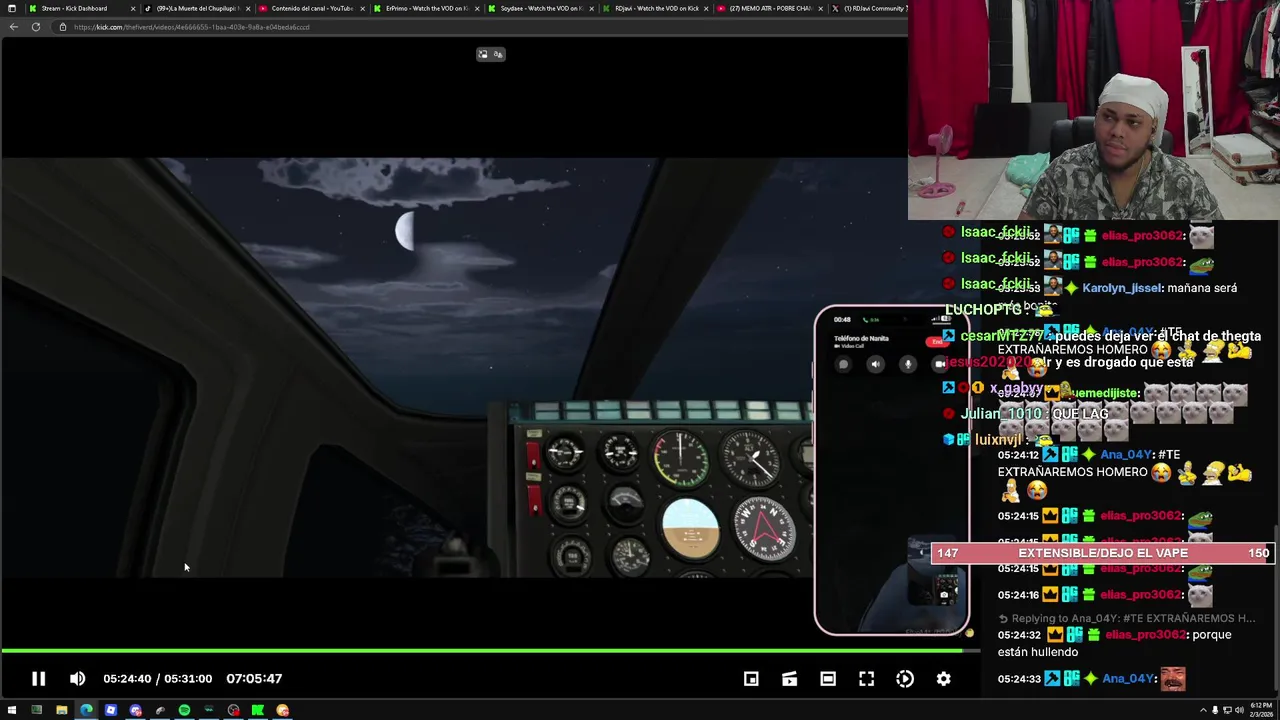The width and height of the screenshot is (1280, 720).
Task: Open the tab list button
Action: click(x=11, y=8)
